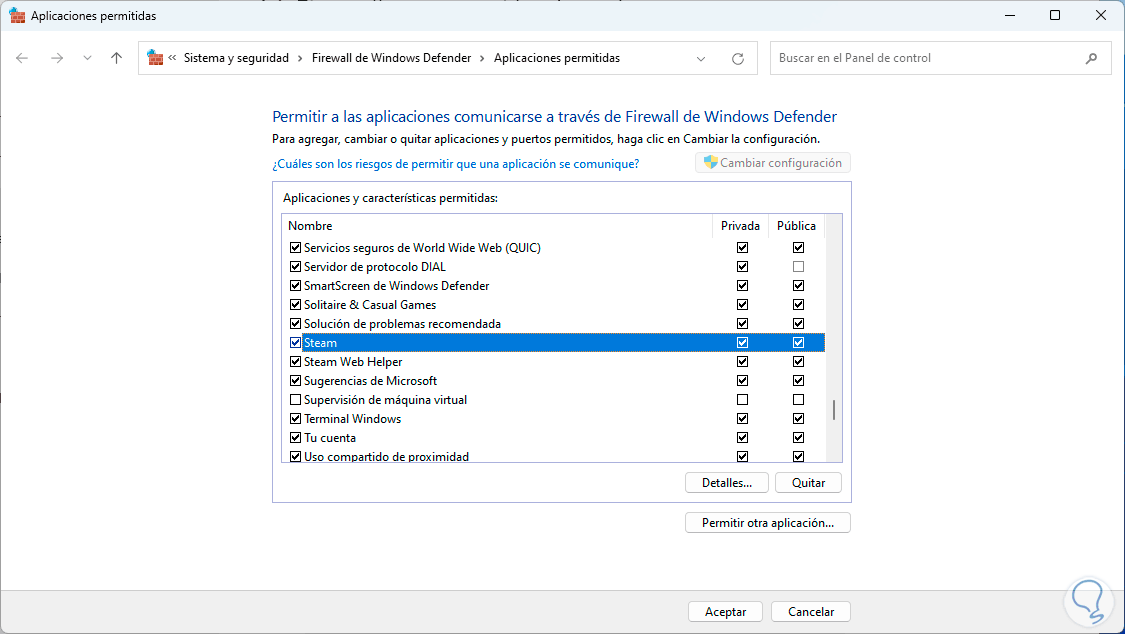Click the back navigation arrow
This screenshot has height=634, width=1125.
22,58
